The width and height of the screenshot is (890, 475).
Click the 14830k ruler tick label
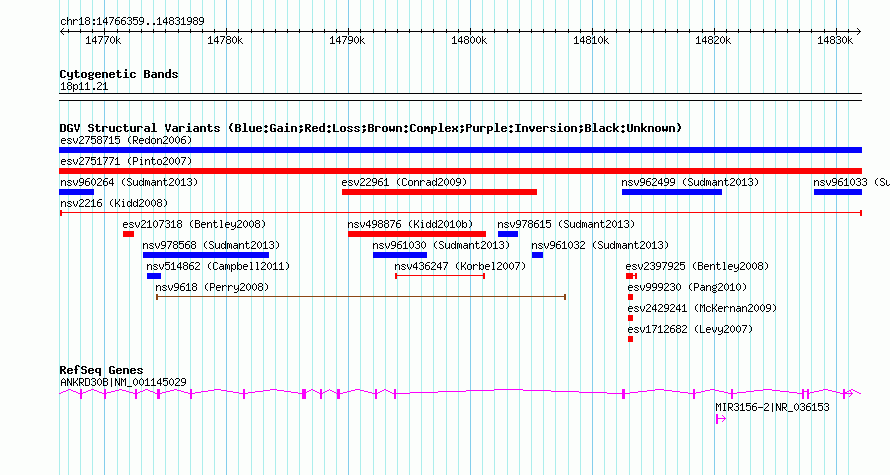[836, 41]
